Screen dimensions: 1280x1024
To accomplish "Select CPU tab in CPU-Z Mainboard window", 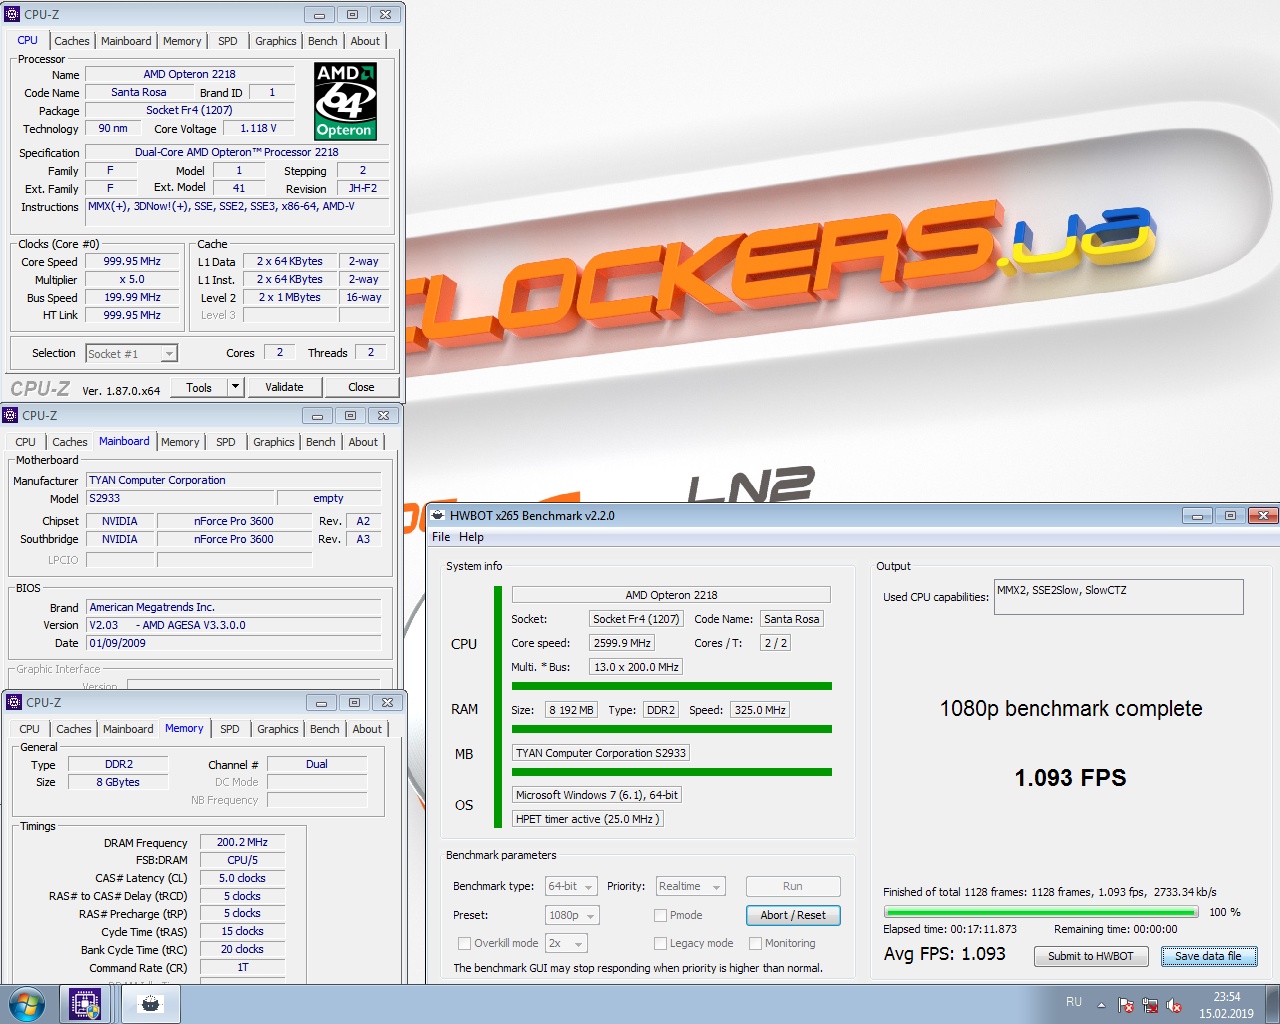I will (x=26, y=442).
